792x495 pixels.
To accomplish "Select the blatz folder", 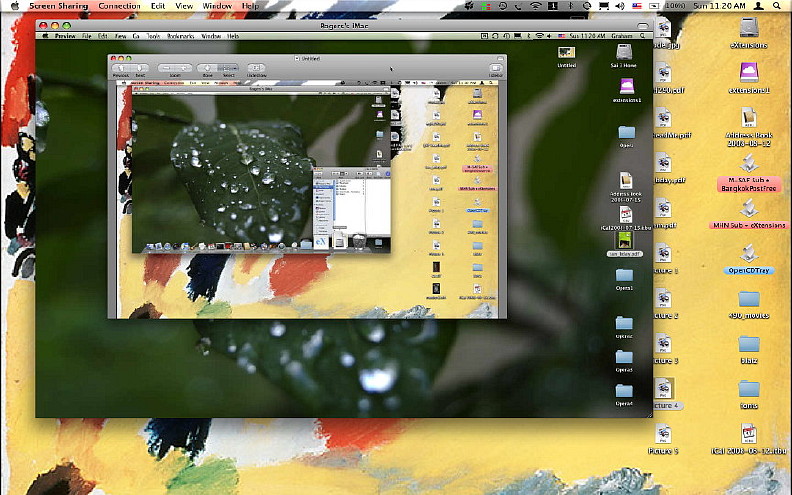I will coord(749,344).
